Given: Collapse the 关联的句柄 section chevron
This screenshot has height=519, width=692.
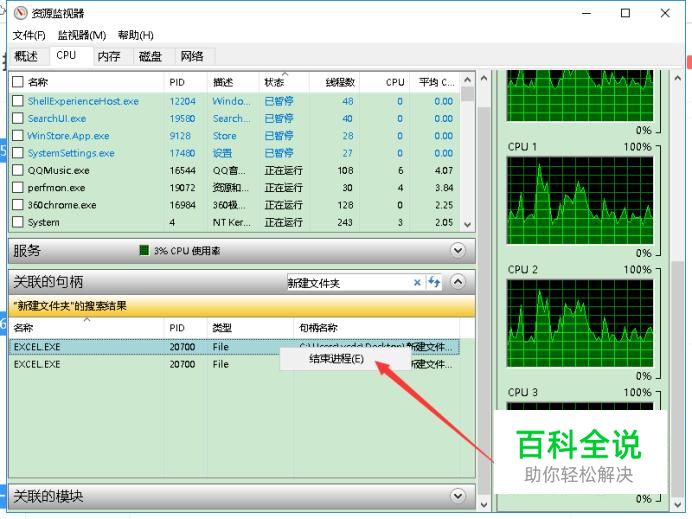Looking at the screenshot, I should click(458, 282).
